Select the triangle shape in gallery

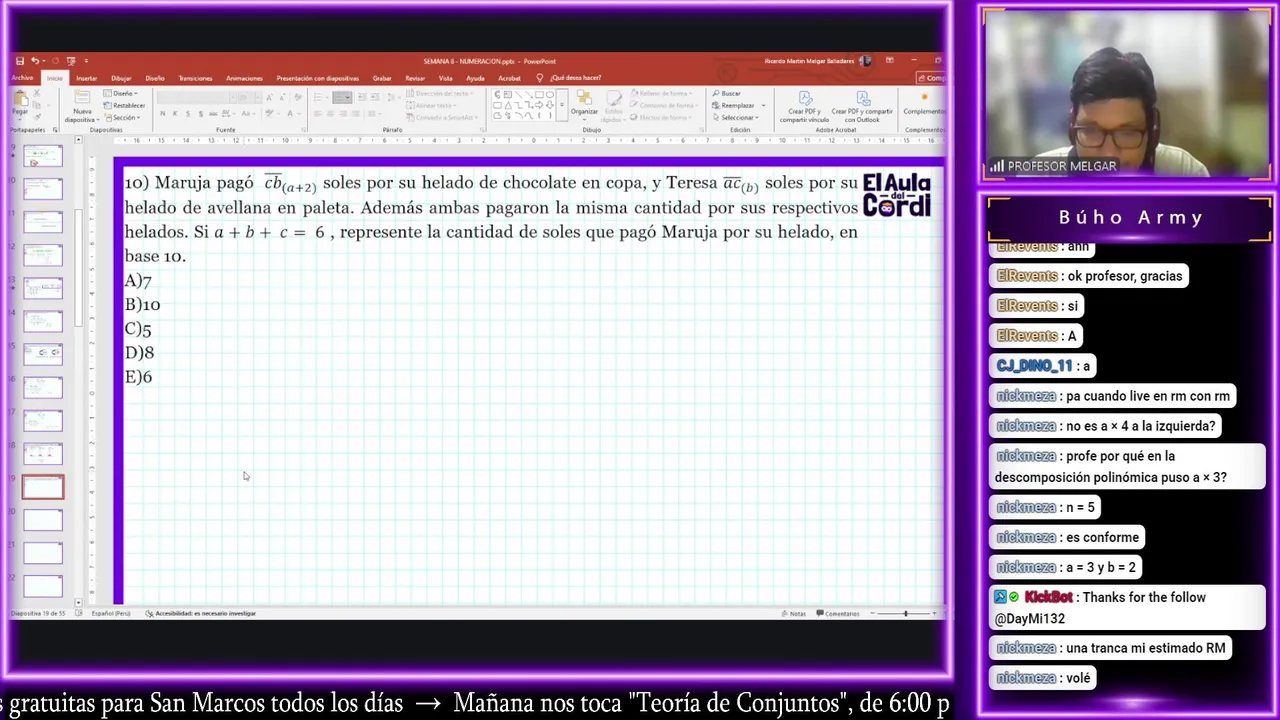pos(508,105)
